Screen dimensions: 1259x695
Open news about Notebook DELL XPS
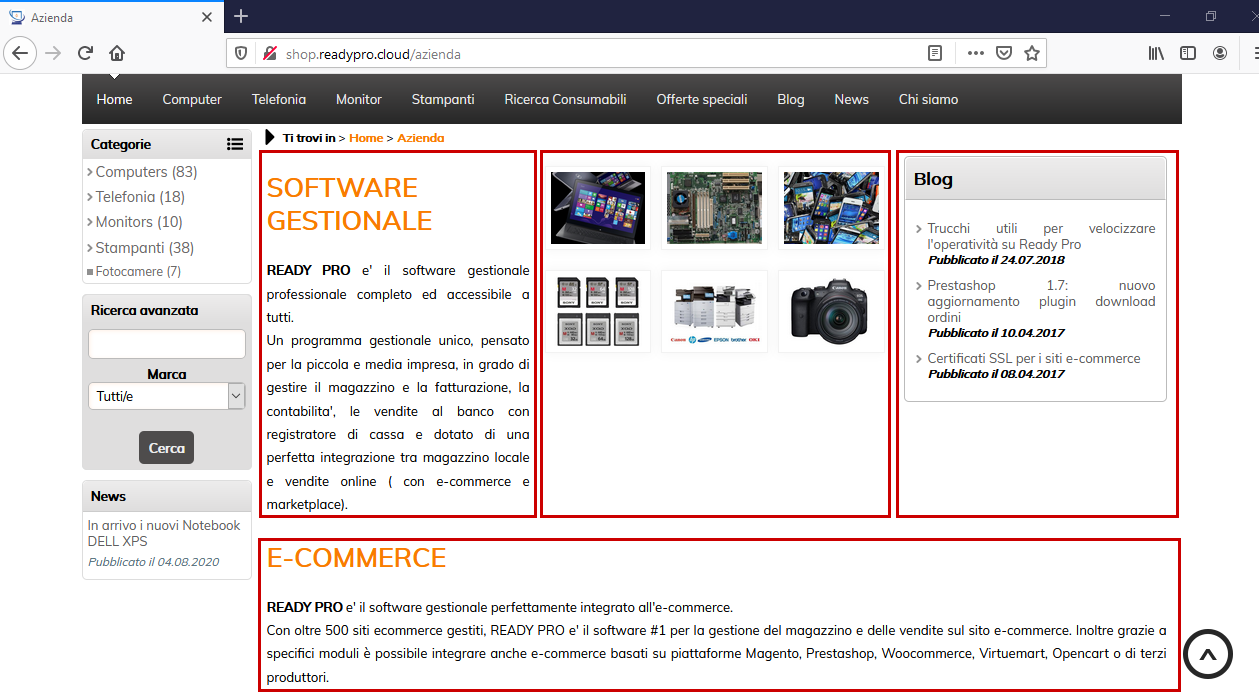tap(164, 533)
